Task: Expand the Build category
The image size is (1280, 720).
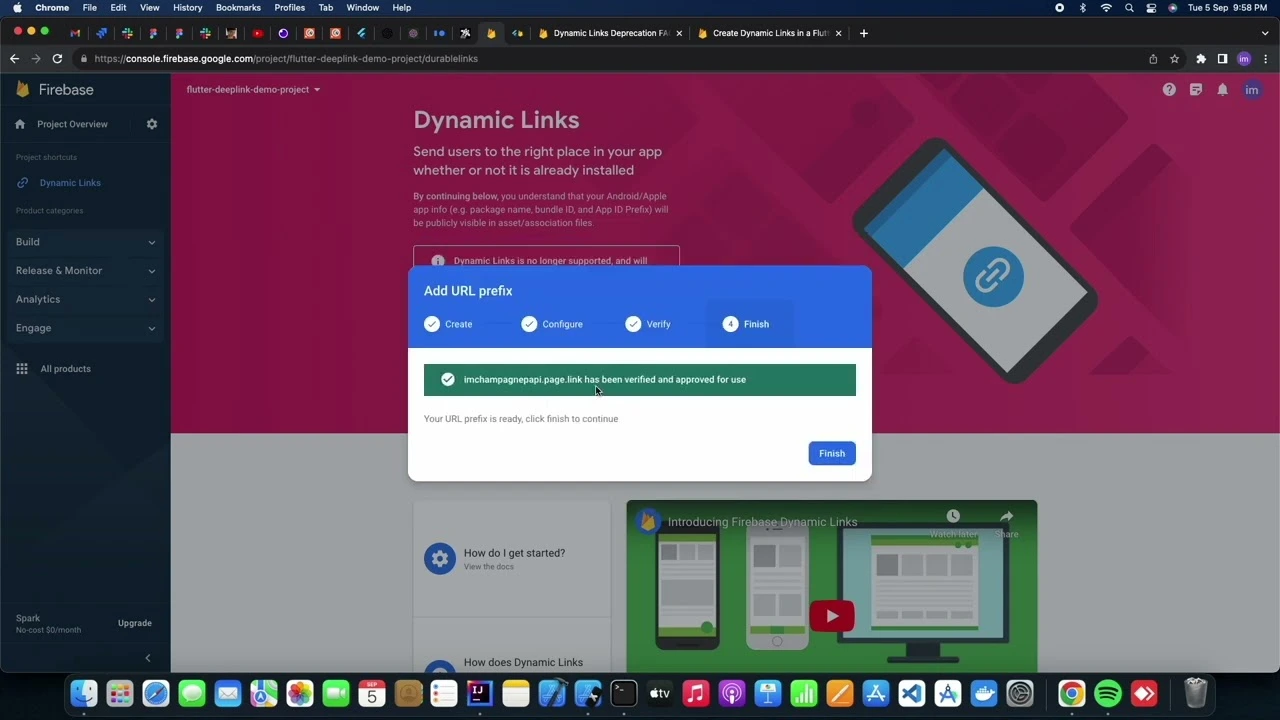Action: coord(85,242)
